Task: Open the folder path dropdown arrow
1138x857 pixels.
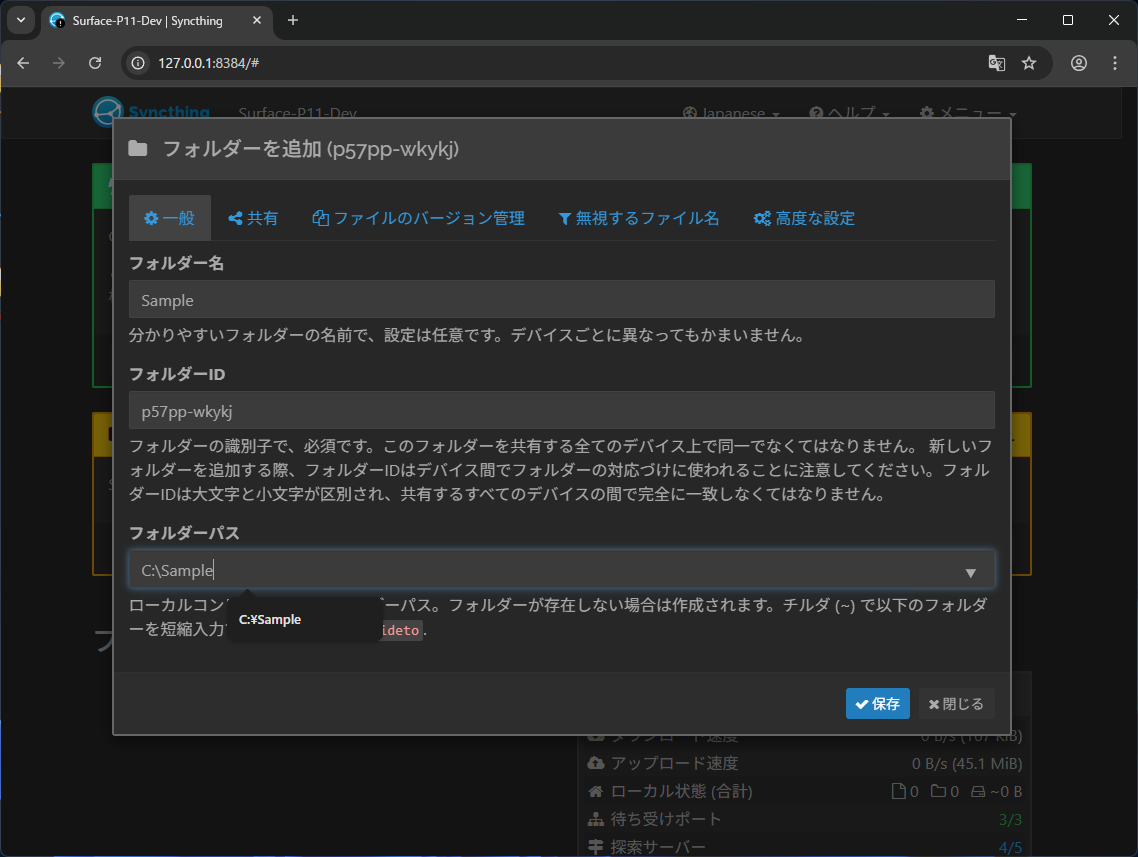Action: pyautogui.click(x=970, y=571)
